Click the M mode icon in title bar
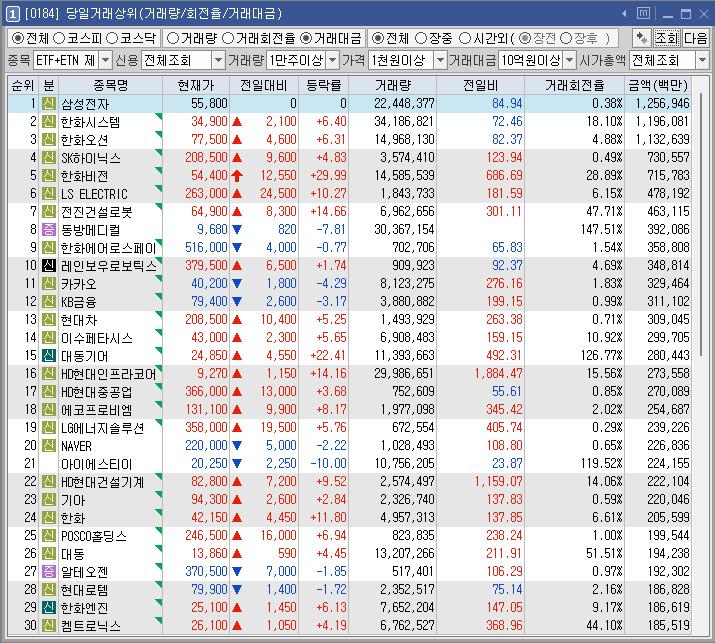 [x=643, y=13]
